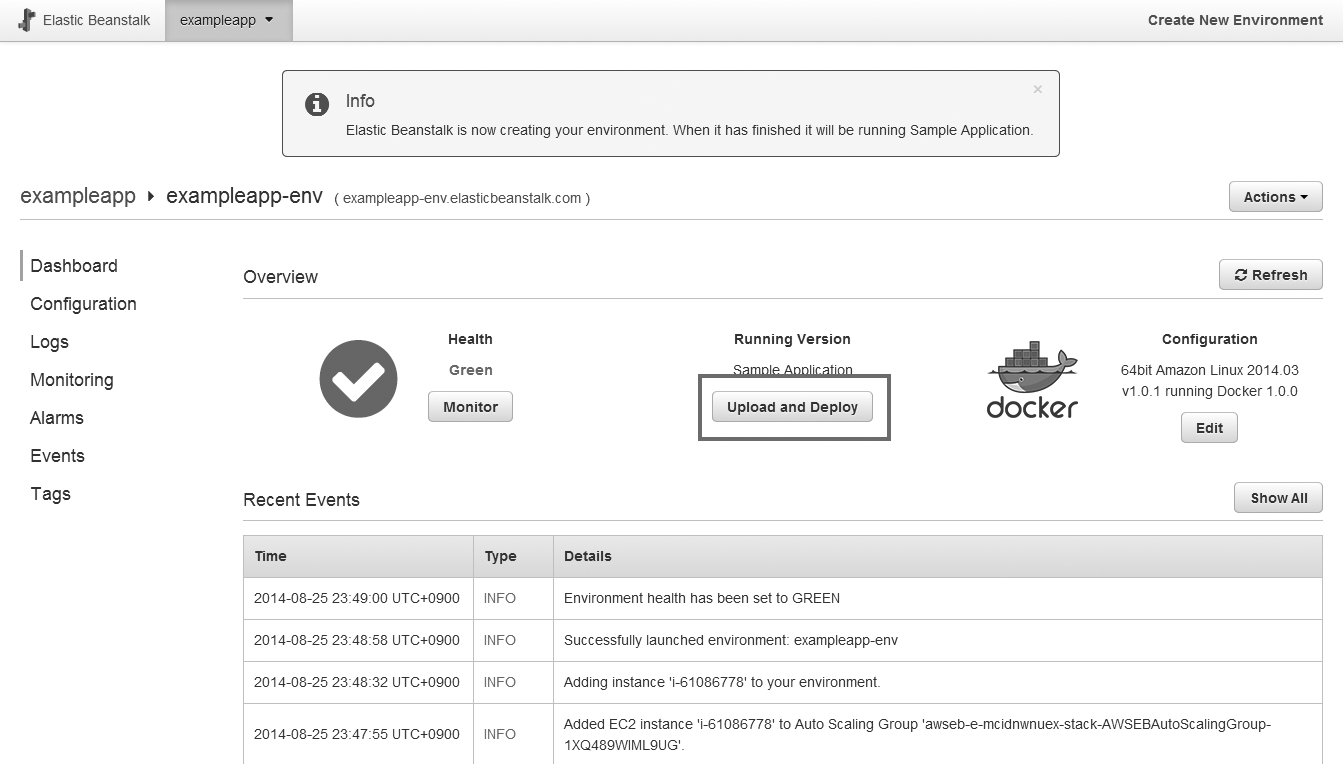The width and height of the screenshot is (1343, 764).
Task: Click the Upload and Deploy button
Action: coord(792,407)
